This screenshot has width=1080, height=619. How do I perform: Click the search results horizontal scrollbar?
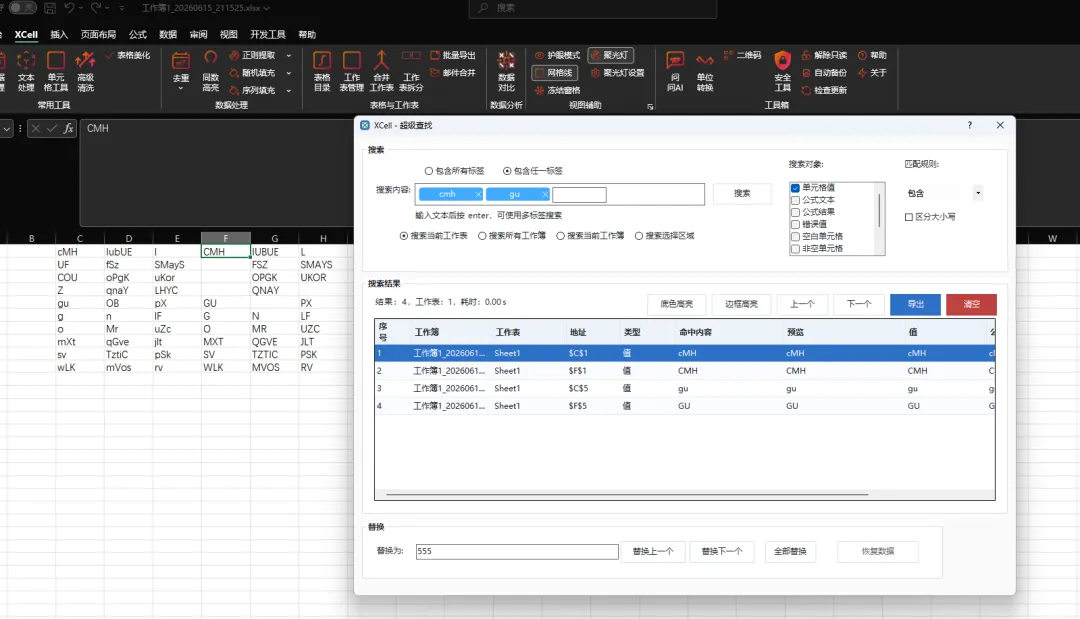point(627,494)
